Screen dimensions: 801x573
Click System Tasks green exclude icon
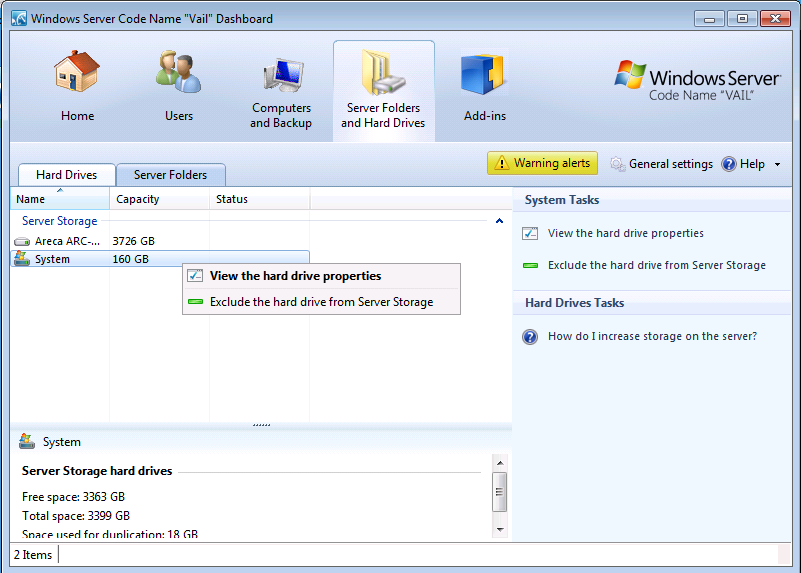coord(530,266)
